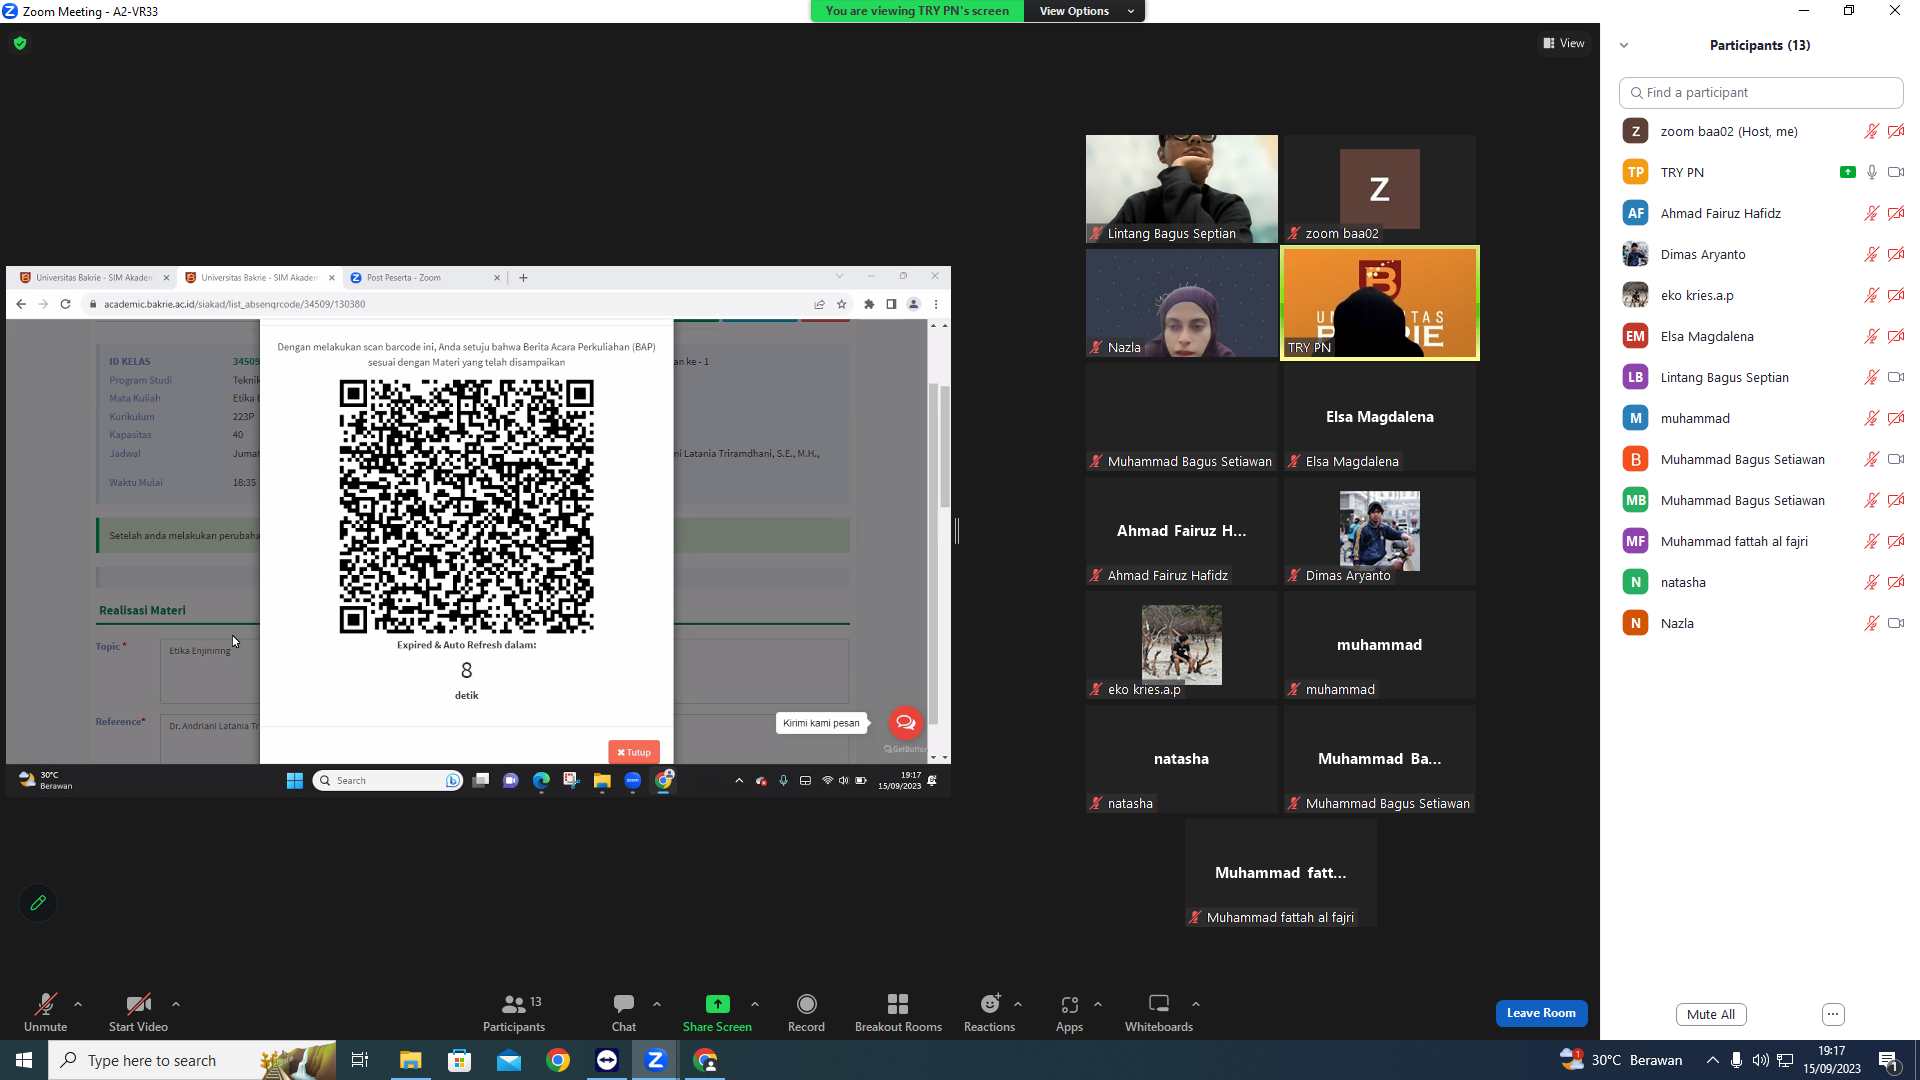The image size is (1920, 1080).
Task: Open Mail app on the host taskbar
Action: click(509, 1060)
